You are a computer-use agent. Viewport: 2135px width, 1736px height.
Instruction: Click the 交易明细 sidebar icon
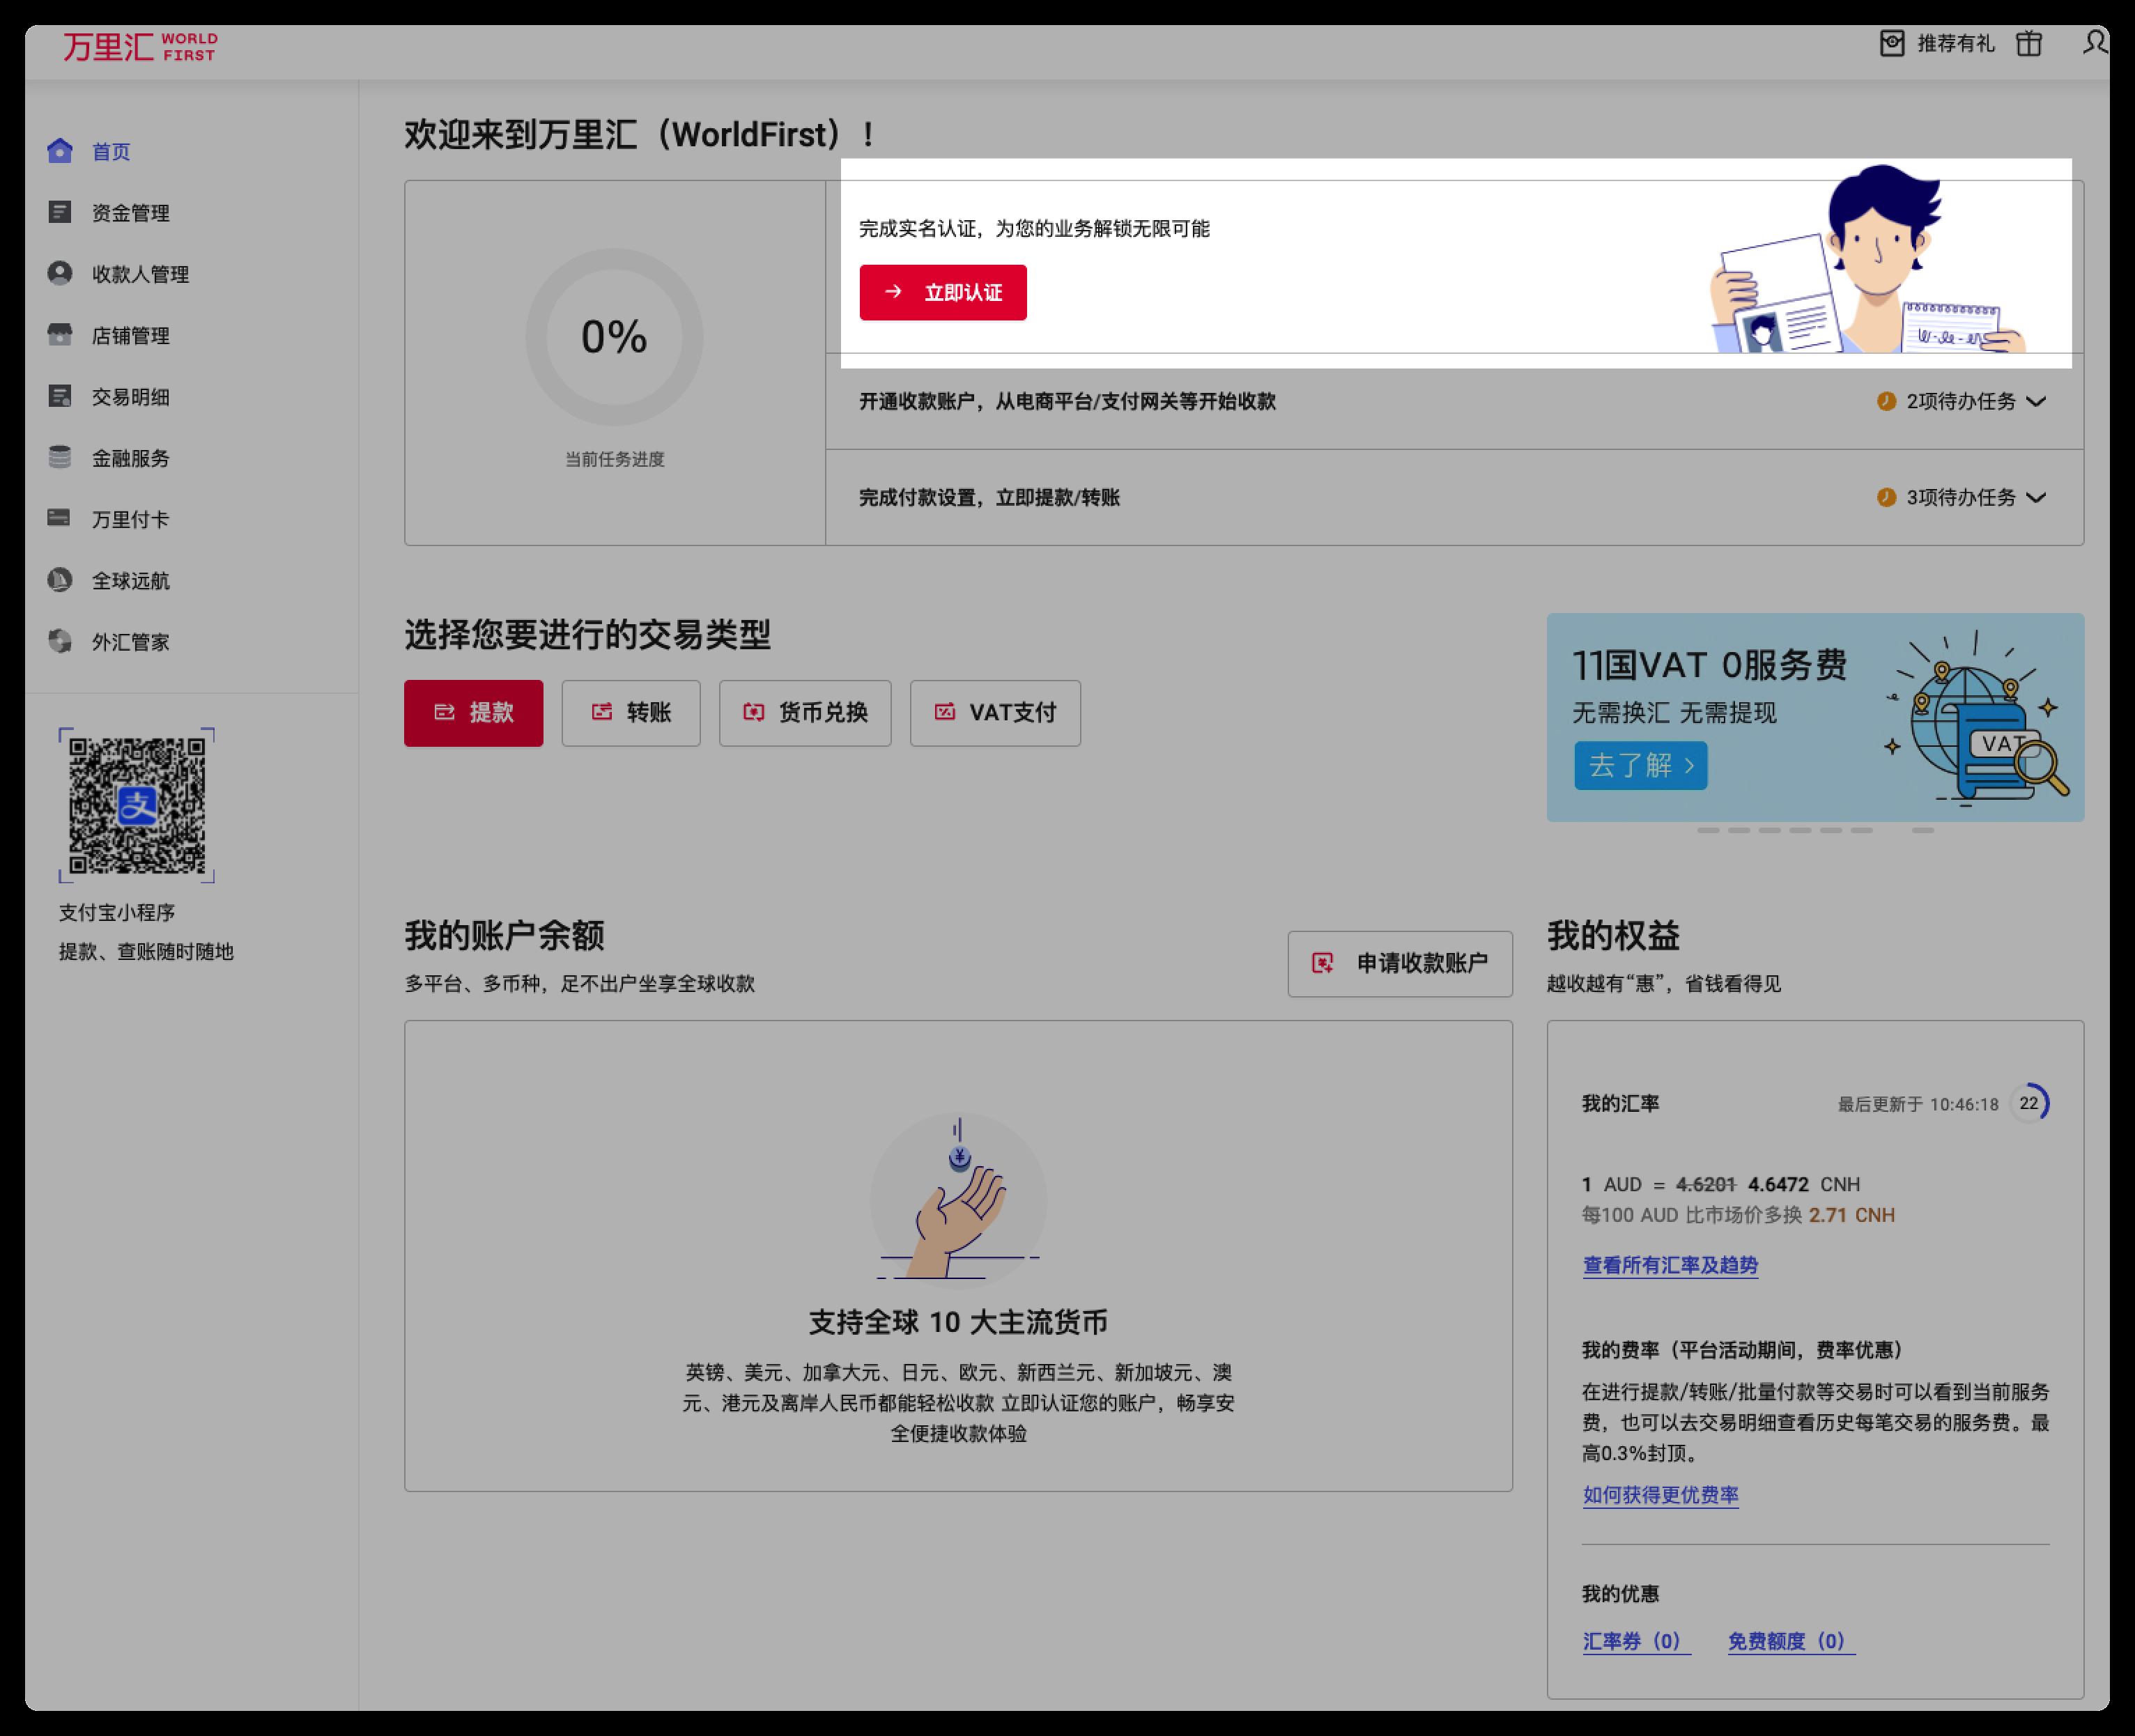(60, 396)
